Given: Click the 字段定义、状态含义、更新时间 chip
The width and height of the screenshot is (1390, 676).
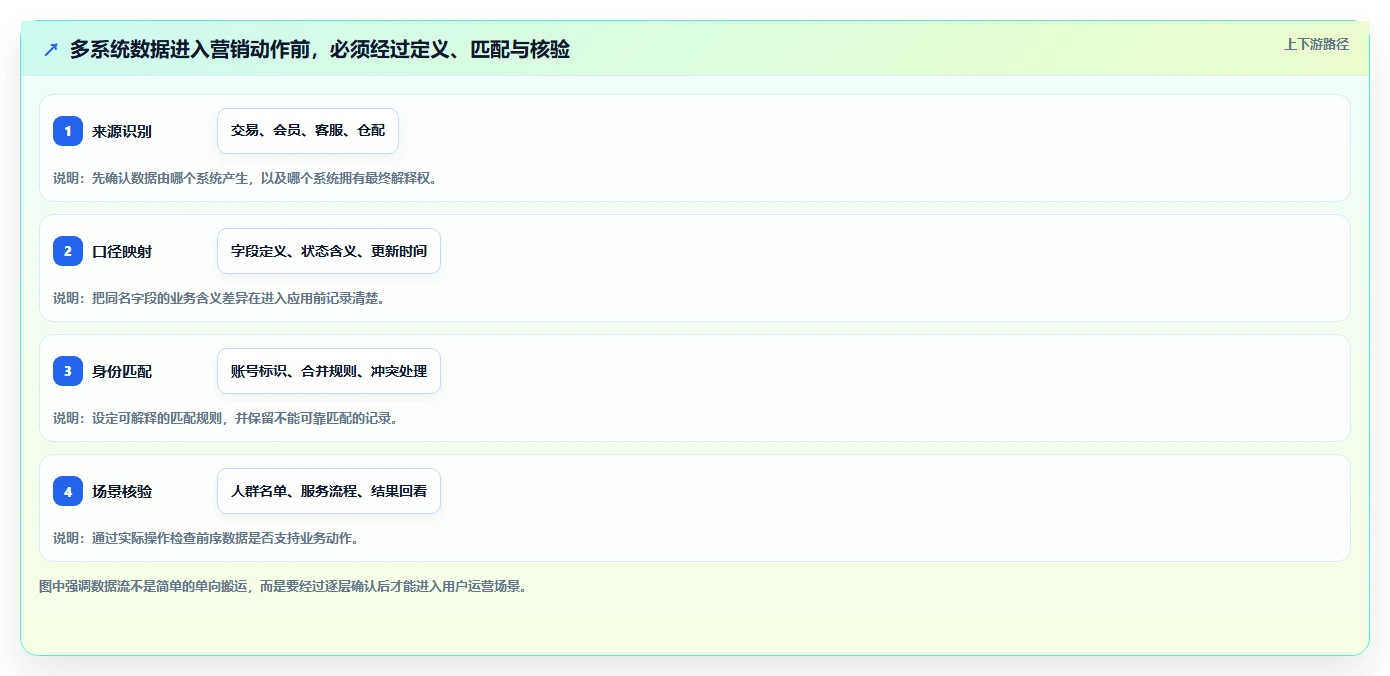Looking at the screenshot, I should pos(329,251).
